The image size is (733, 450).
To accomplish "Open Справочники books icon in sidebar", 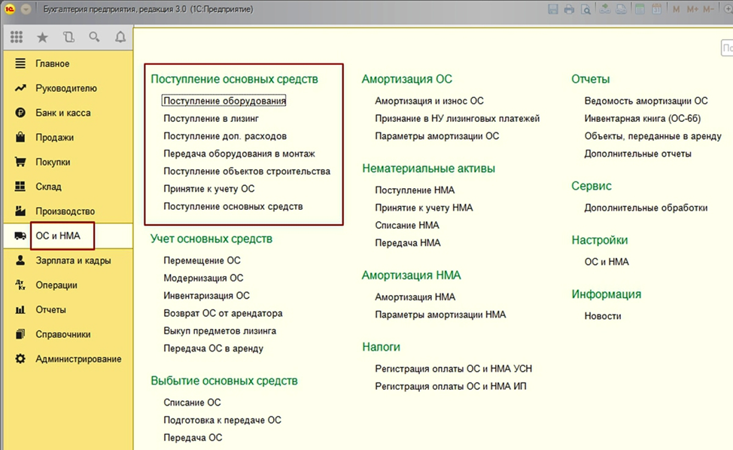I will click(x=20, y=334).
